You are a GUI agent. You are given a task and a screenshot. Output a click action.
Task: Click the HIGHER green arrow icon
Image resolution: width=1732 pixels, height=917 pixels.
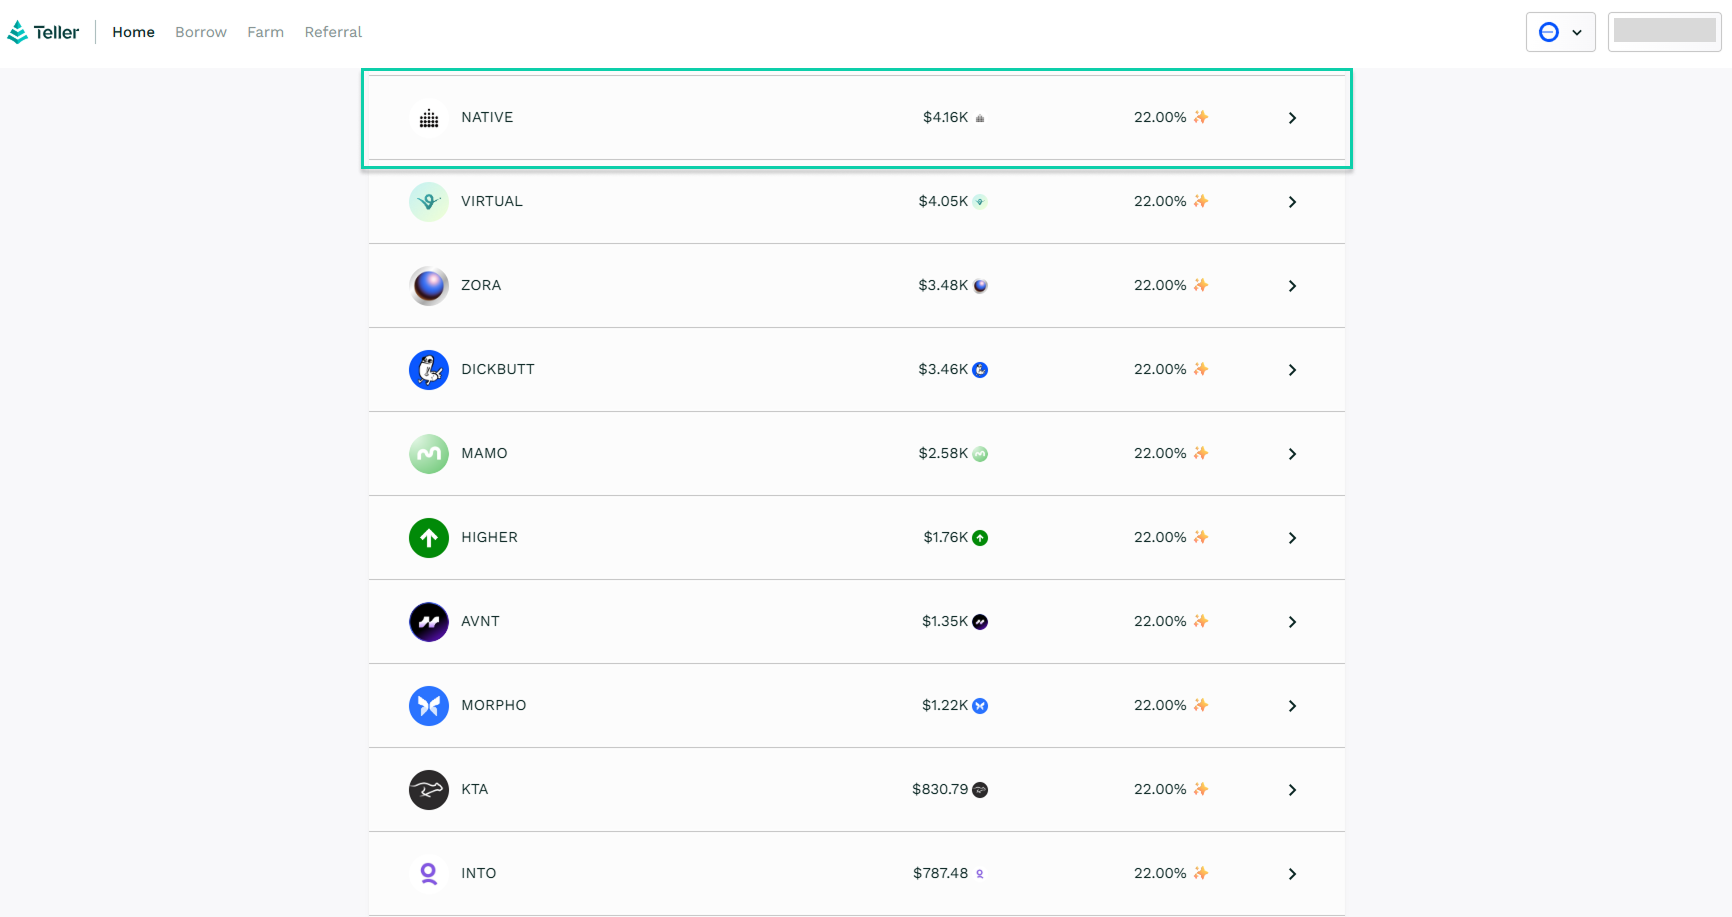pos(428,538)
